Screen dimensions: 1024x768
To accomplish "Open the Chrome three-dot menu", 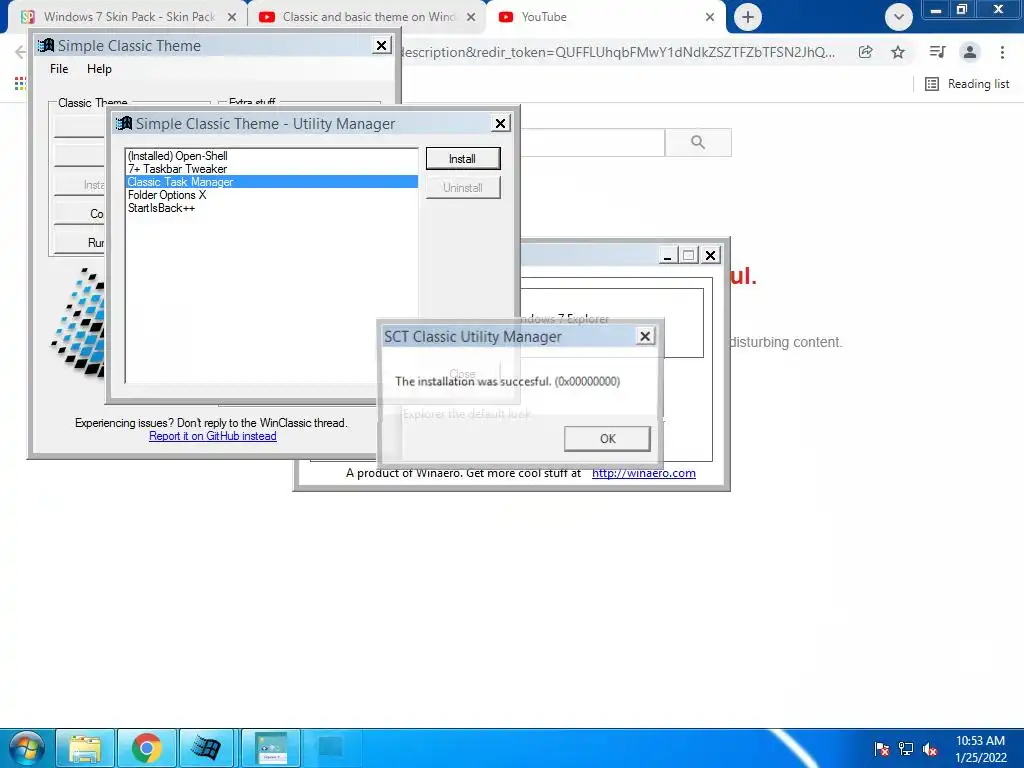I will point(1002,52).
